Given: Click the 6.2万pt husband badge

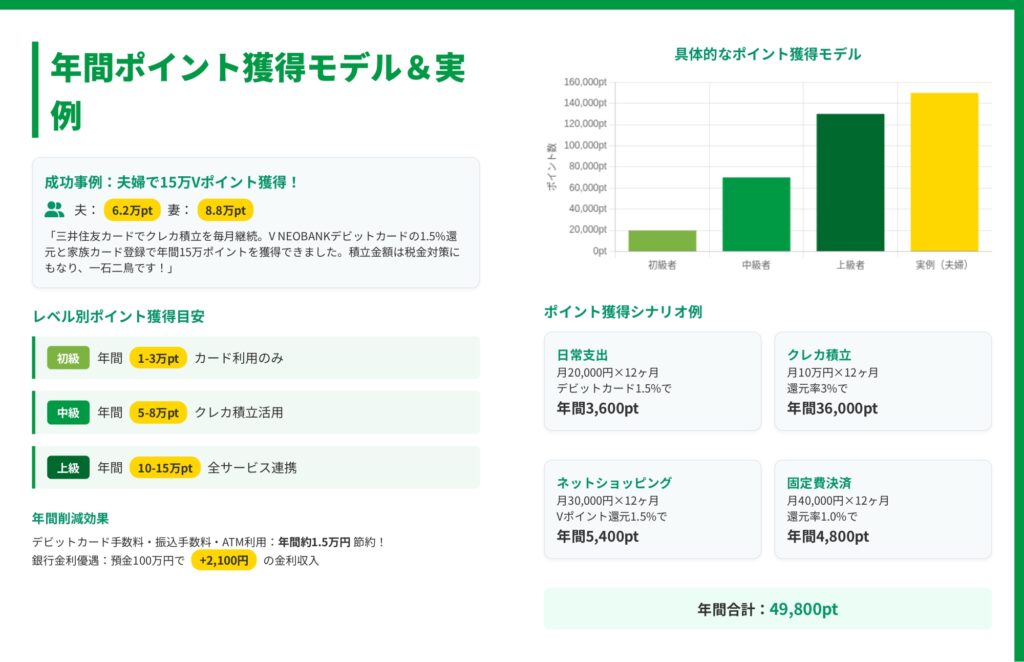Looking at the screenshot, I should click(x=132, y=210).
